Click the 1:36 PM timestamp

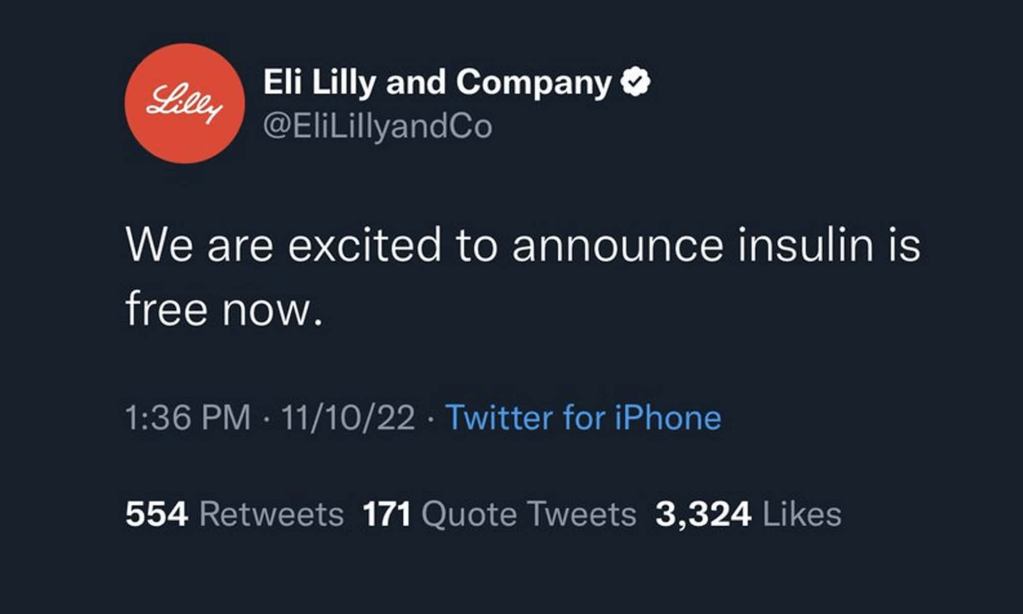pyautogui.click(x=188, y=418)
